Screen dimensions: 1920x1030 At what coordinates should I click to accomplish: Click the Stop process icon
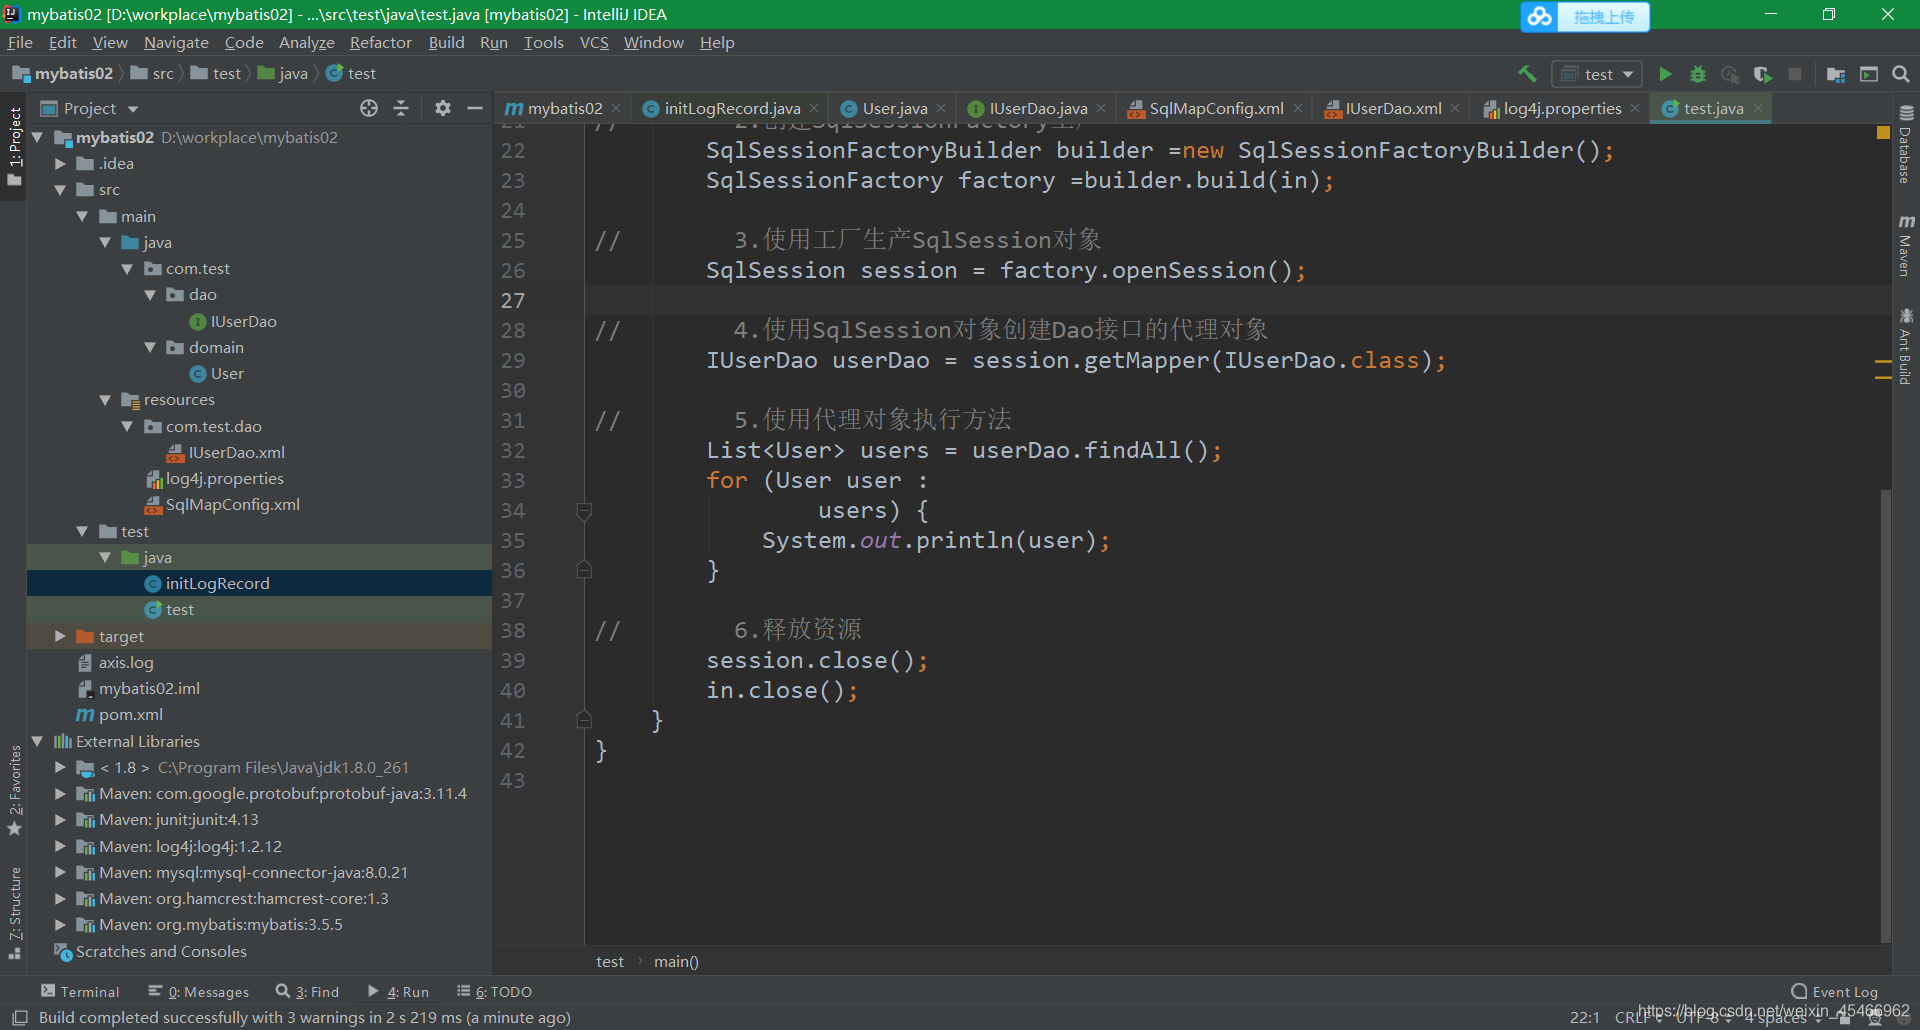tap(1795, 74)
